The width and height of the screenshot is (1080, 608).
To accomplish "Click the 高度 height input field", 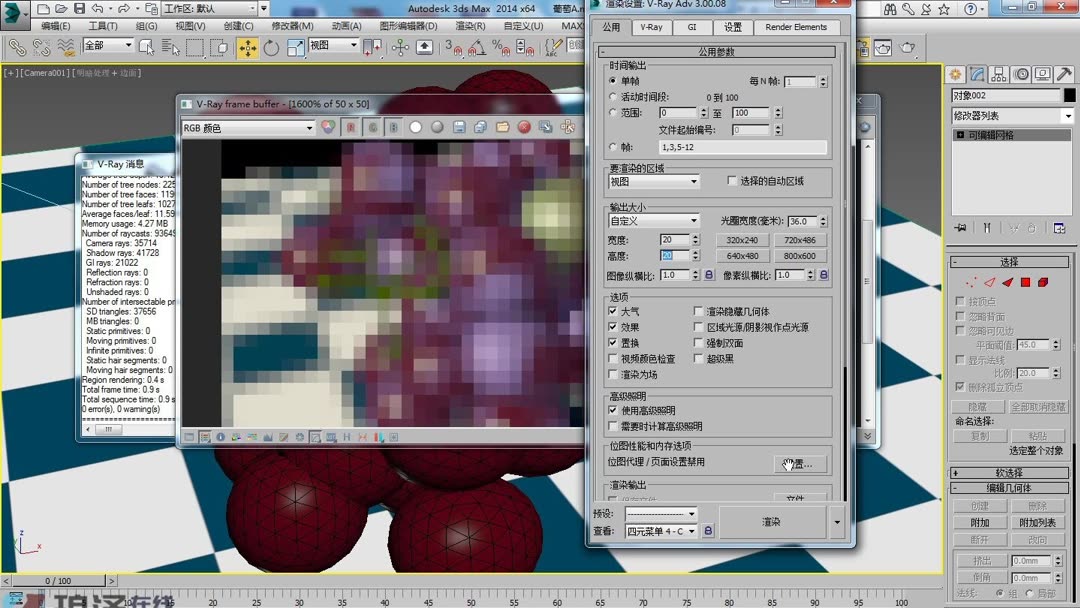I will point(675,255).
